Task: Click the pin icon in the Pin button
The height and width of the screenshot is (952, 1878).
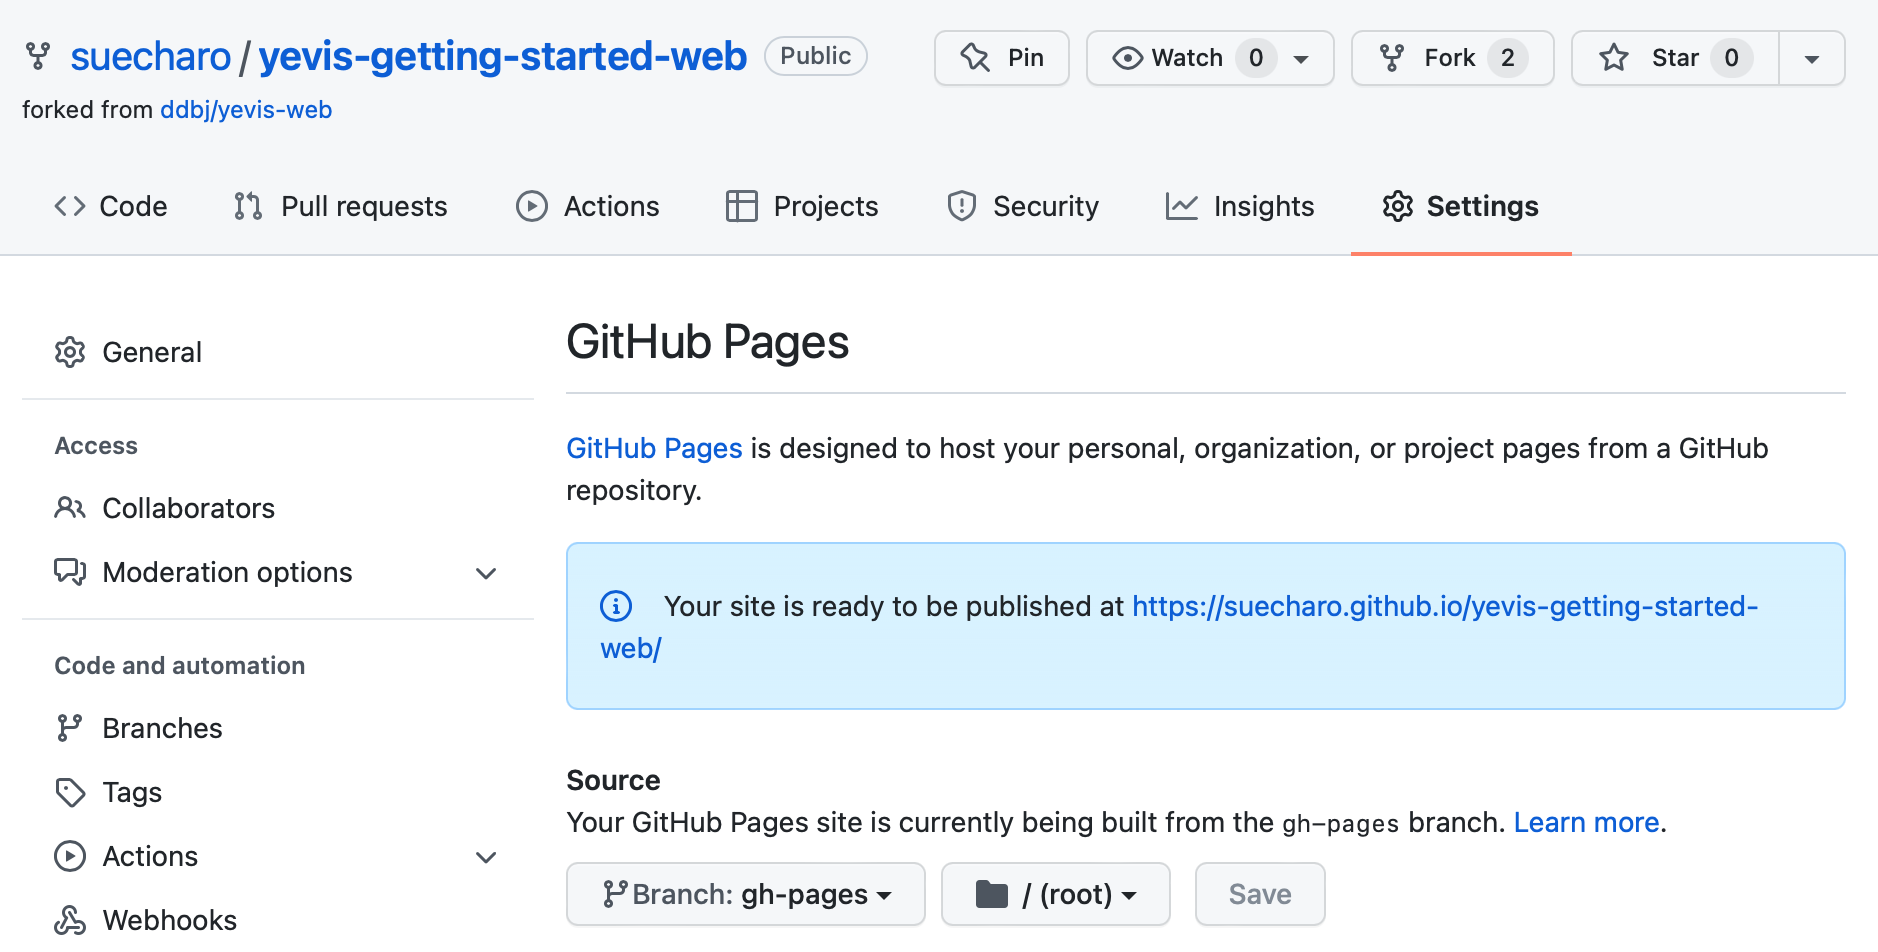Action: pyautogui.click(x=975, y=58)
